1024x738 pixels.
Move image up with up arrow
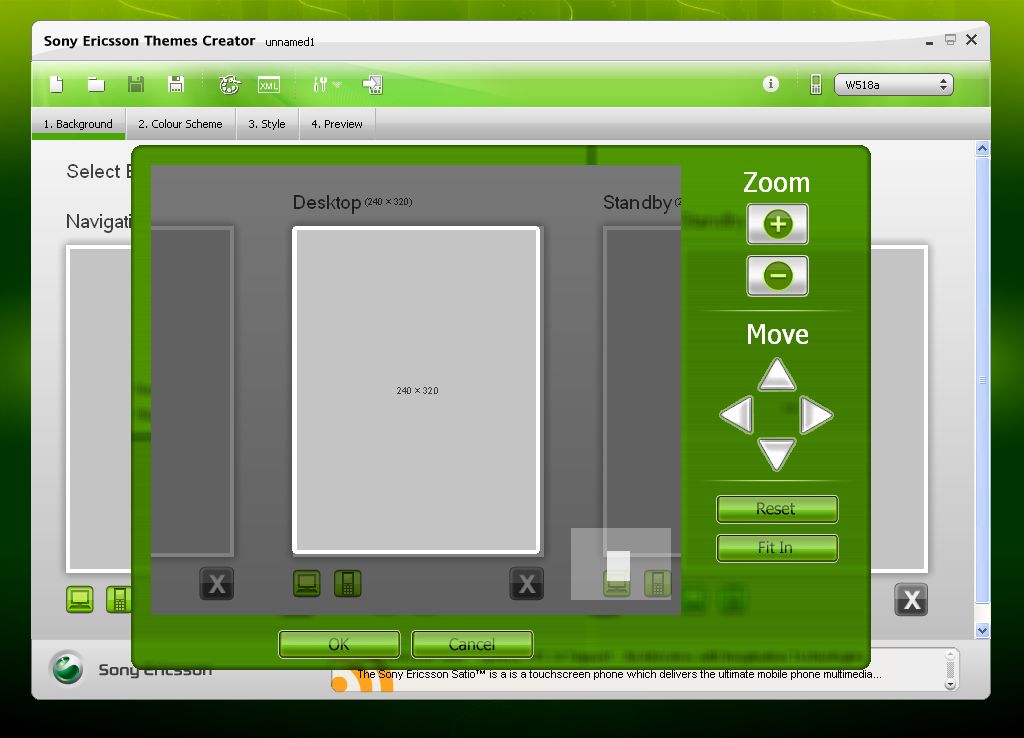(x=776, y=375)
